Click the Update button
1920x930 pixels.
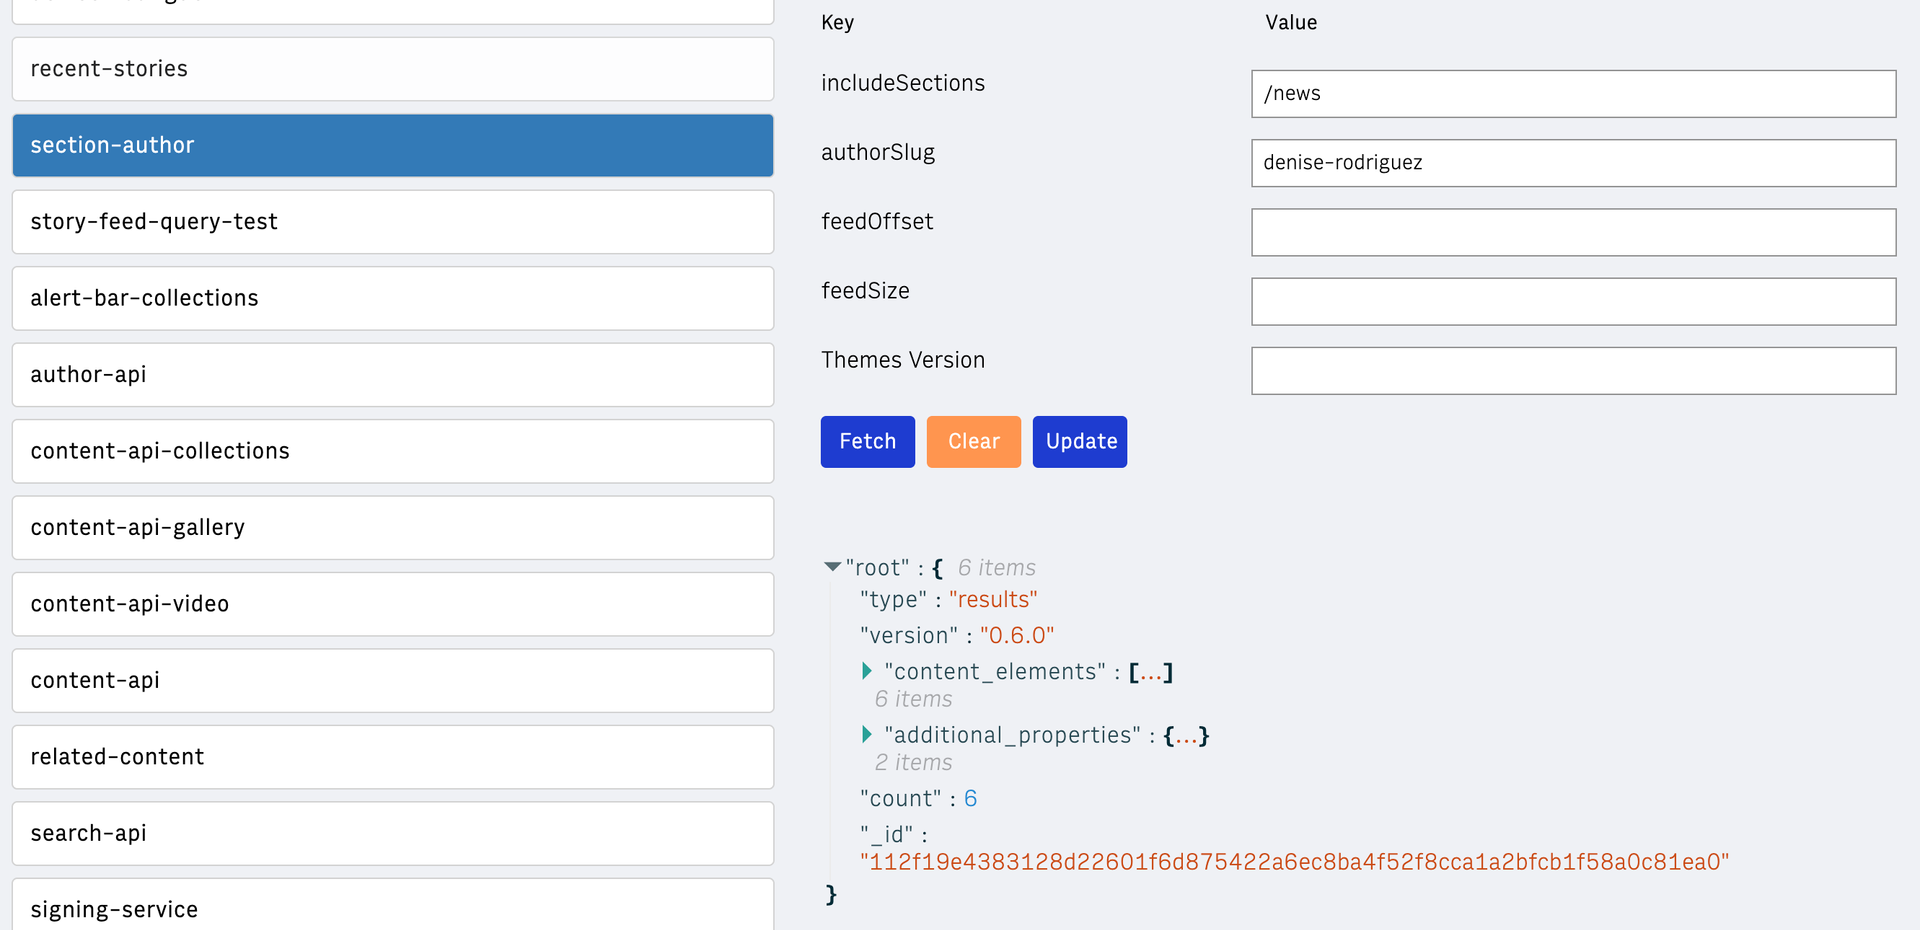(1080, 442)
